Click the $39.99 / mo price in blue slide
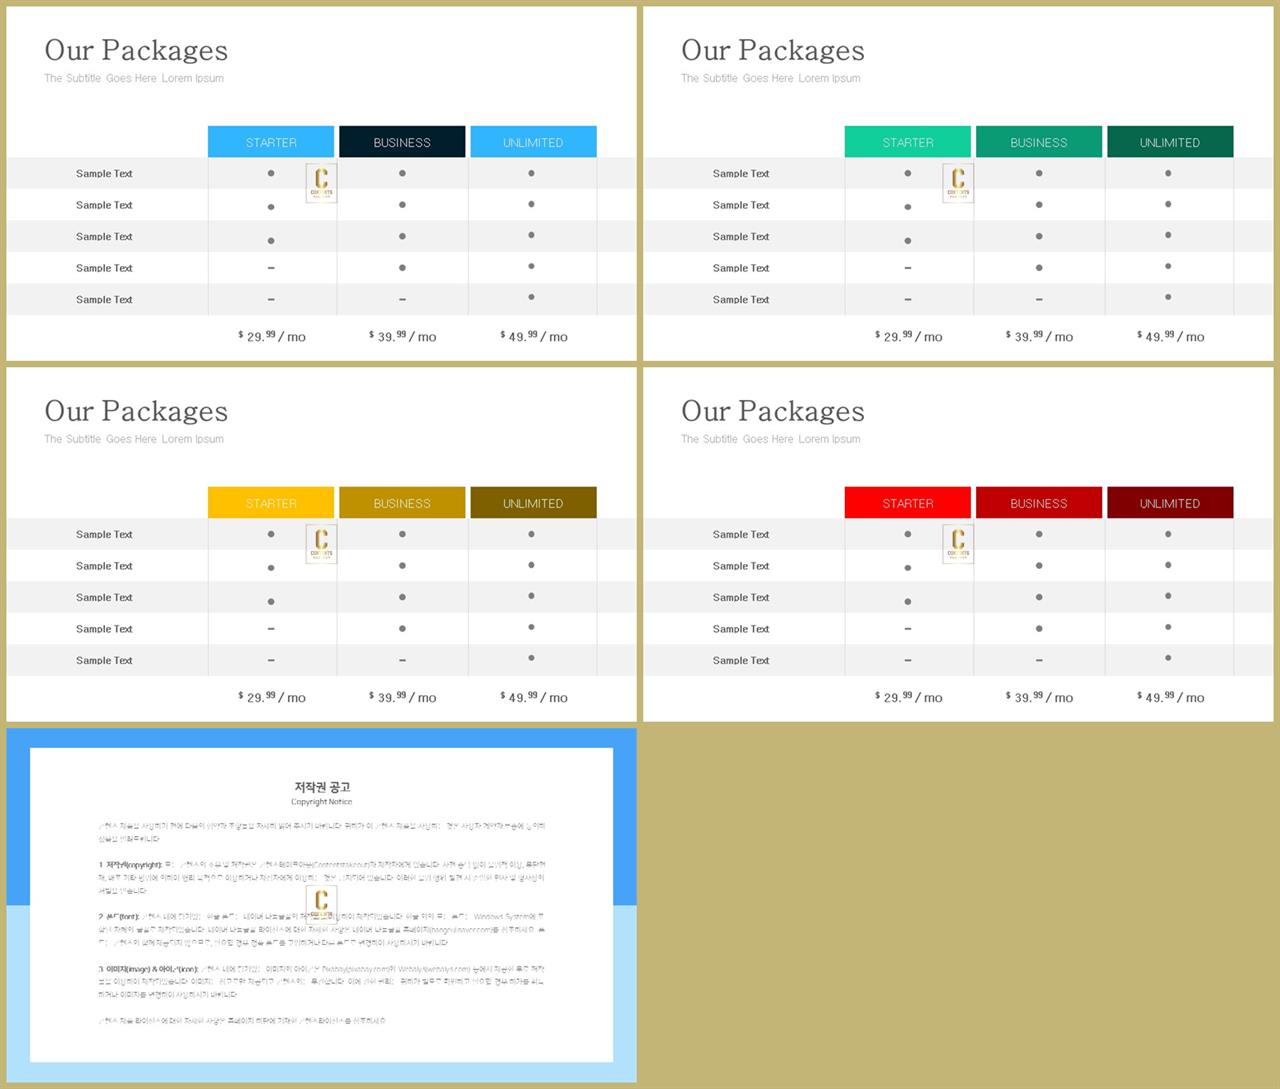The image size is (1280, 1089). pyautogui.click(x=403, y=336)
